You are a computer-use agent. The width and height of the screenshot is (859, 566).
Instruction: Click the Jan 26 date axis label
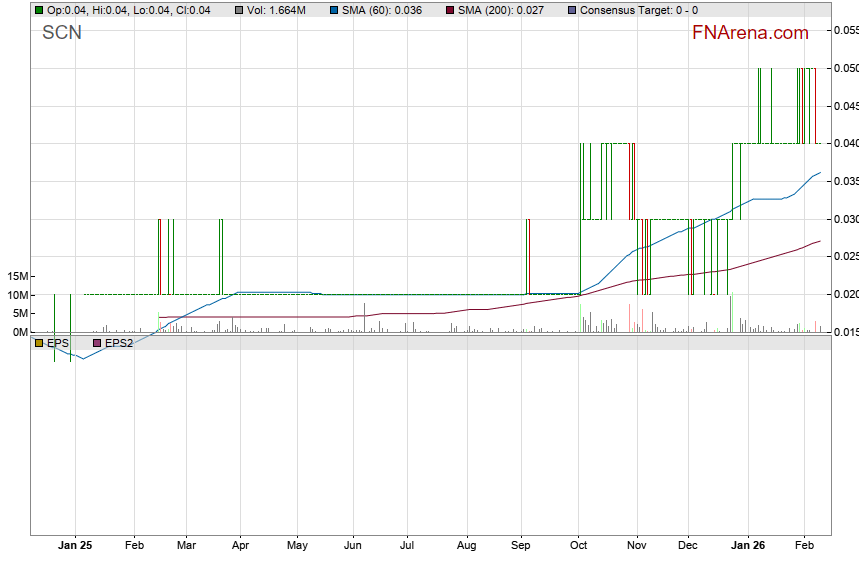[x=750, y=547]
